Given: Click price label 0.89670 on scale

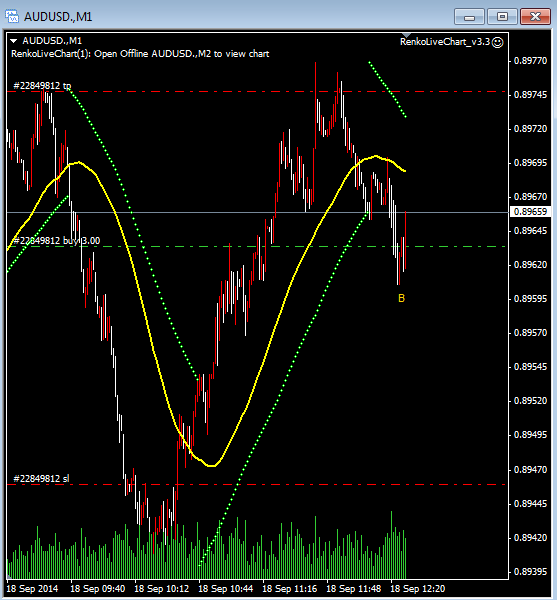Looking at the screenshot, I should [530, 197].
